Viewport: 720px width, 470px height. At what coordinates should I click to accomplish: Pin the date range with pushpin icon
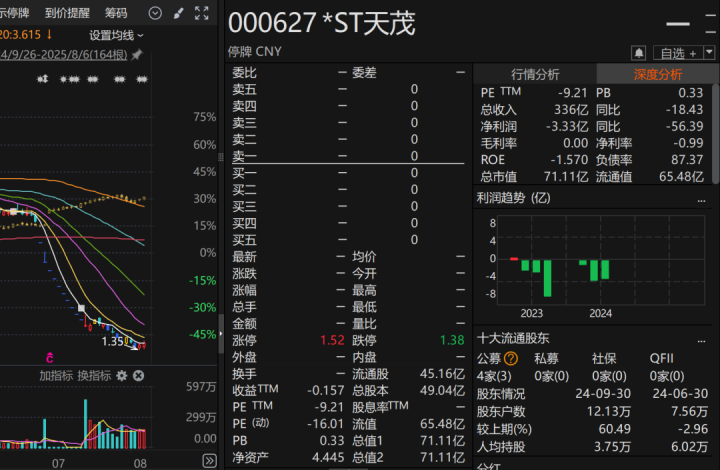coord(137,55)
